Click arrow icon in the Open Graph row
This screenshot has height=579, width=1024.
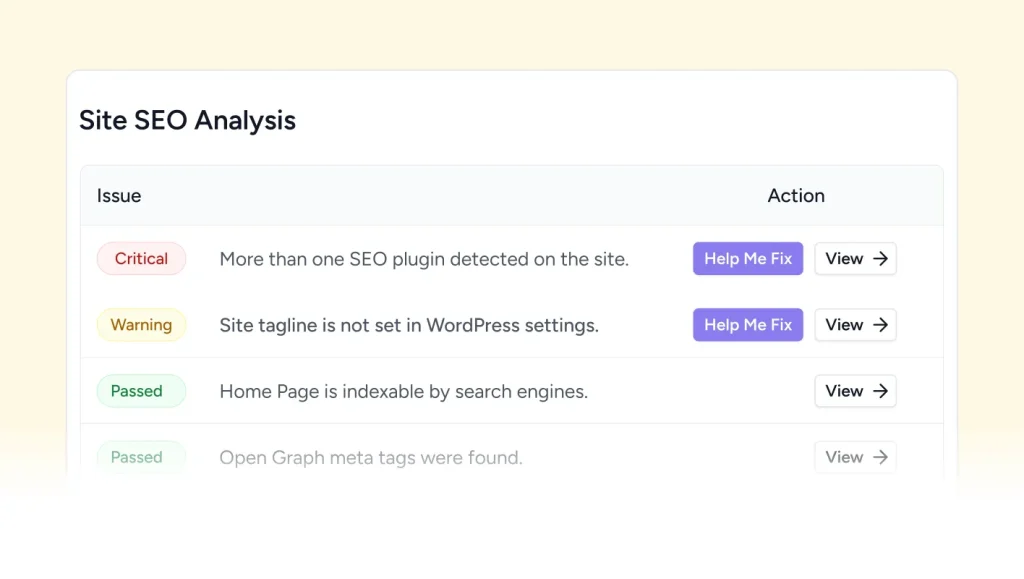(880, 457)
